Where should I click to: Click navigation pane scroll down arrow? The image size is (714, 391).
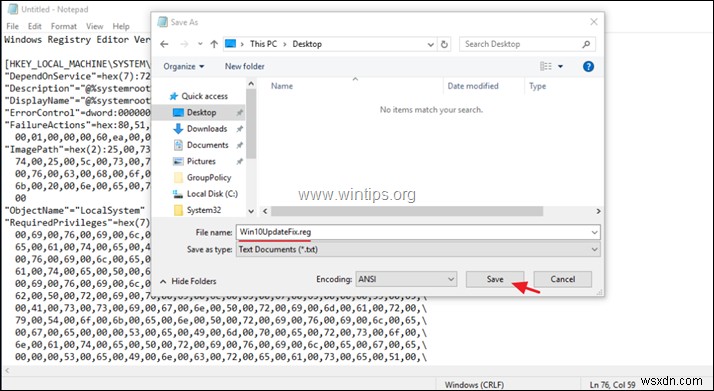coord(251,211)
